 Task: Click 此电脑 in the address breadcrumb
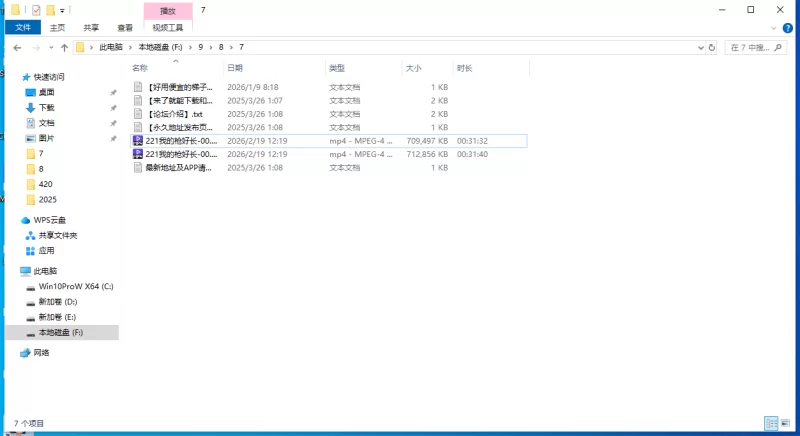(111, 47)
